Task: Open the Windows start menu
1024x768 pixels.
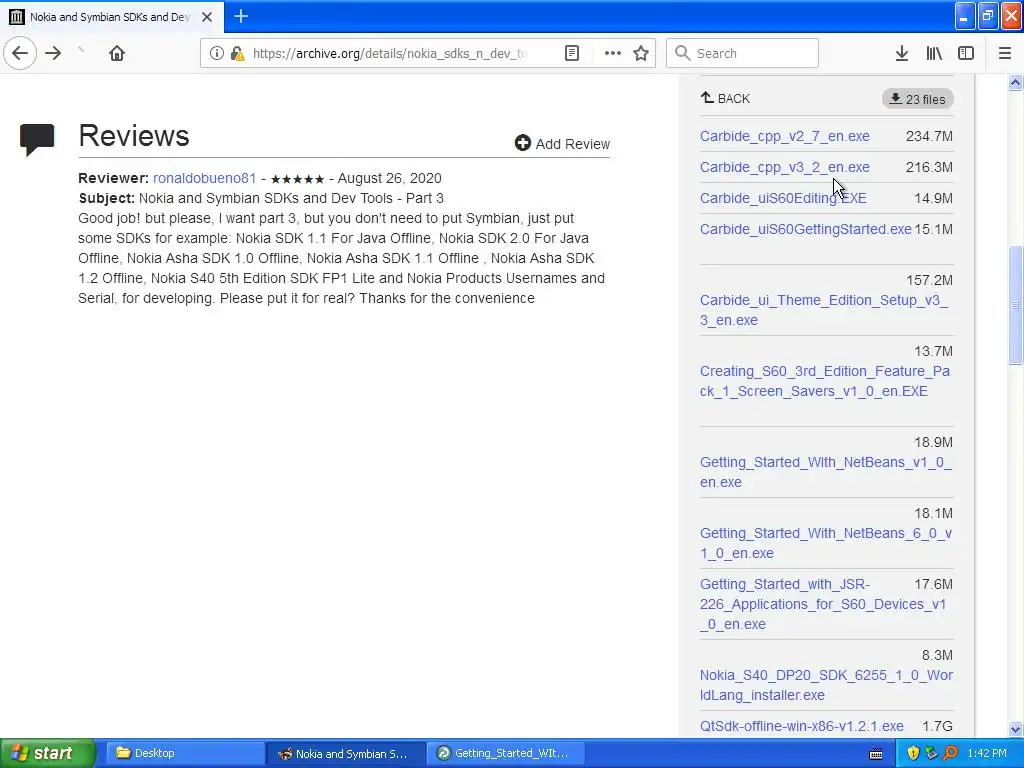Action: tap(48, 753)
